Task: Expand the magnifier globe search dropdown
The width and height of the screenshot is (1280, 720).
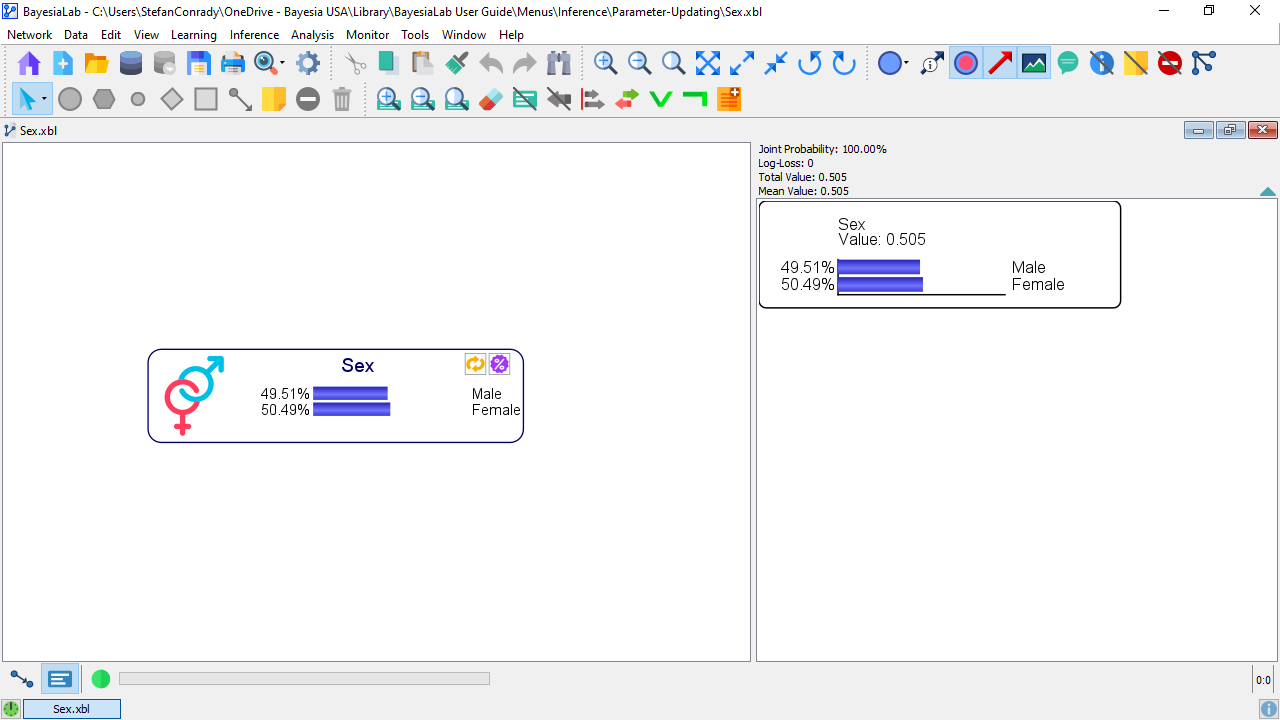Action: pos(282,64)
